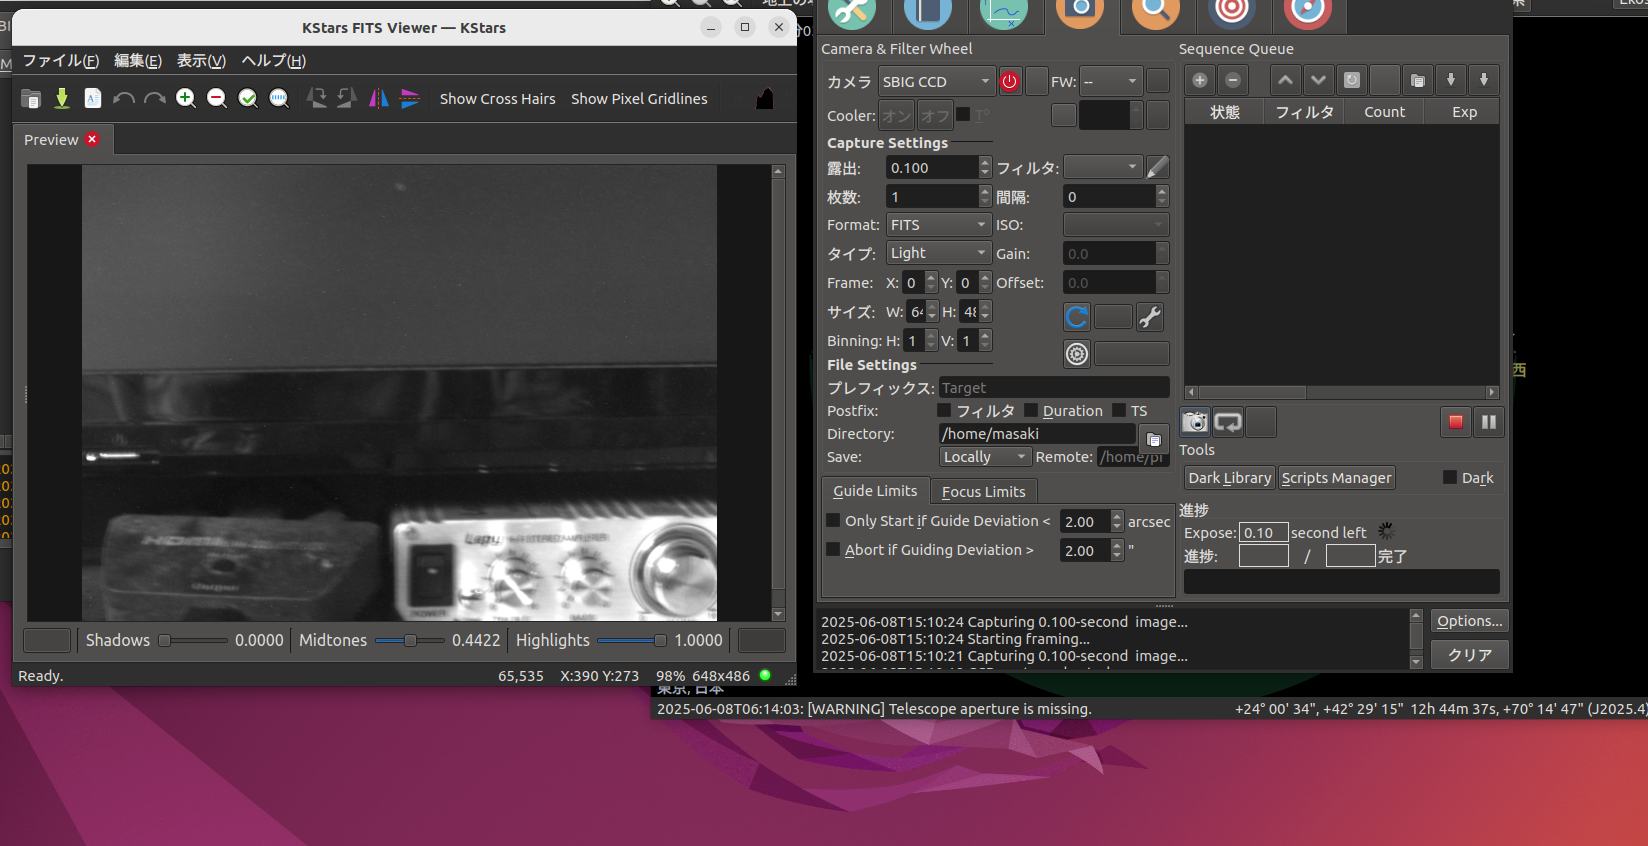
Task: Move the sequence job down
Action: [1319, 80]
